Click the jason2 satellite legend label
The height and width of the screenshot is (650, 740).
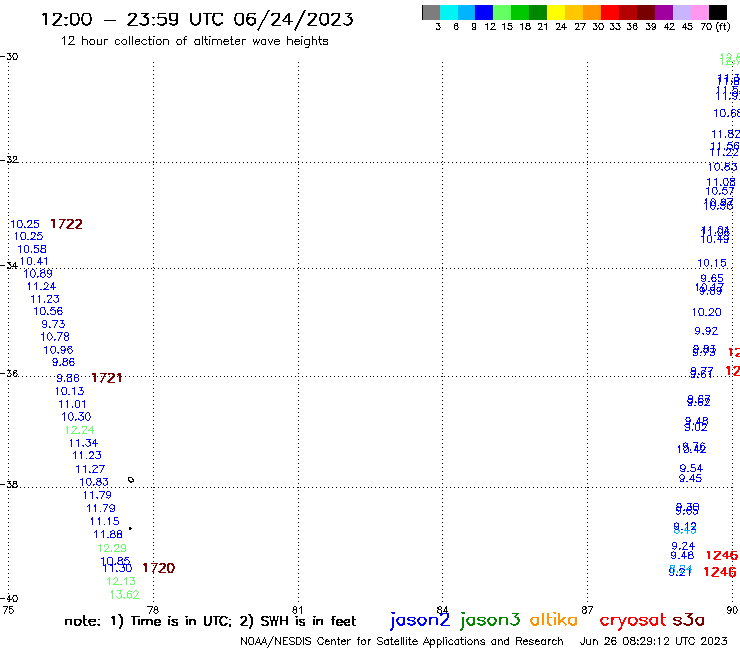420,620
